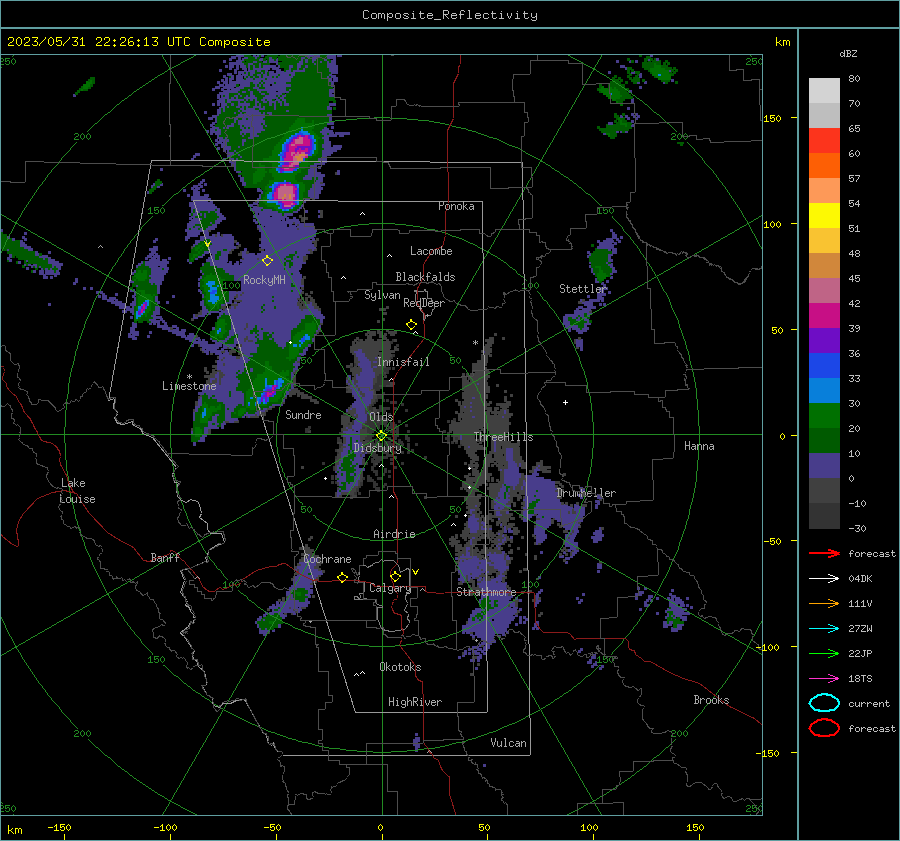Click the Composite_Reflectivity title
The width and height of the screenshot is (900, 841).
tap(450, 15)
